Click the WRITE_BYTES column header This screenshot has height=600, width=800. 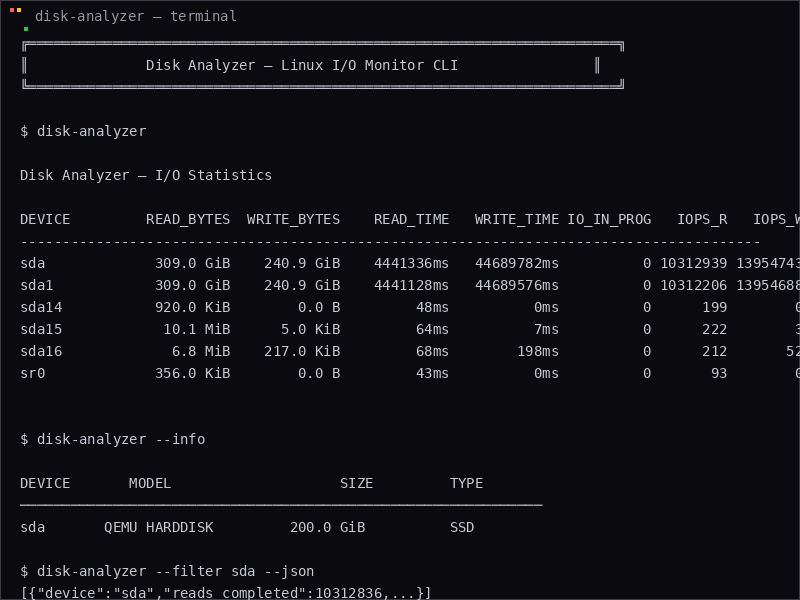coord(293,220)
